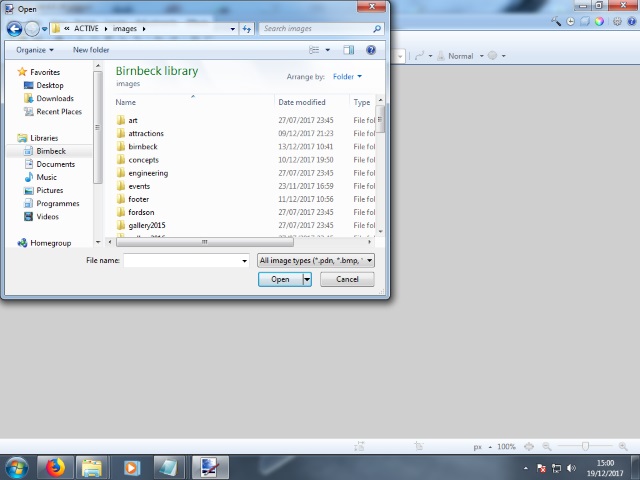Viewport: 640px width, 480px height.
Task: Open Paint.NET settings gear icon
Action: click(615, 20)
